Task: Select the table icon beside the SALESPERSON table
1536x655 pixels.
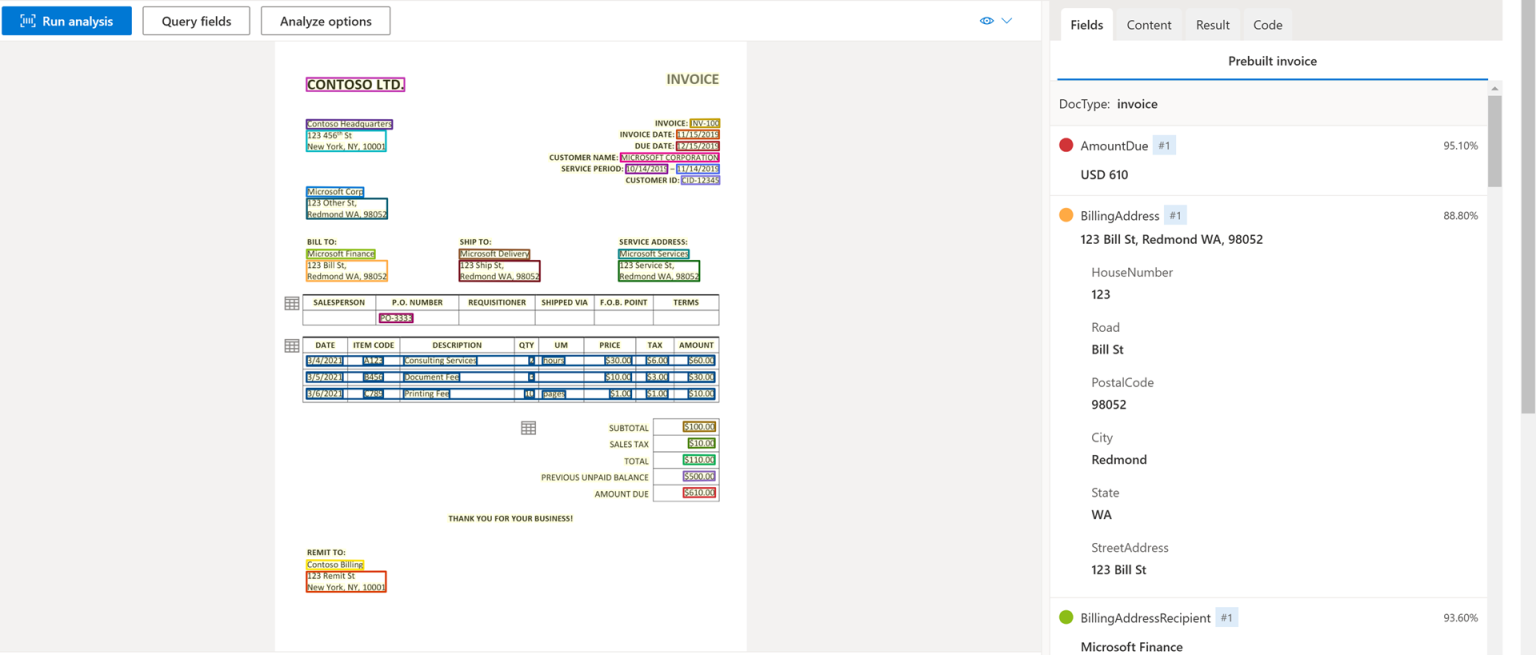Action: [291, 303]
